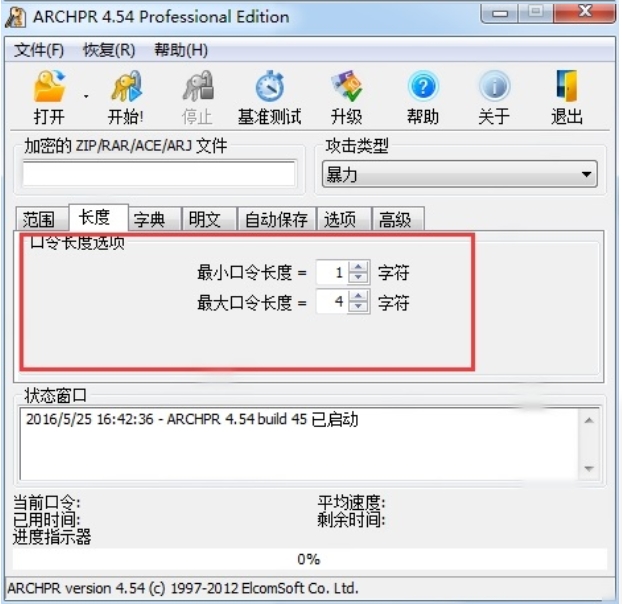Increase 最大口令长度 with up arrow

pos(358,296)
